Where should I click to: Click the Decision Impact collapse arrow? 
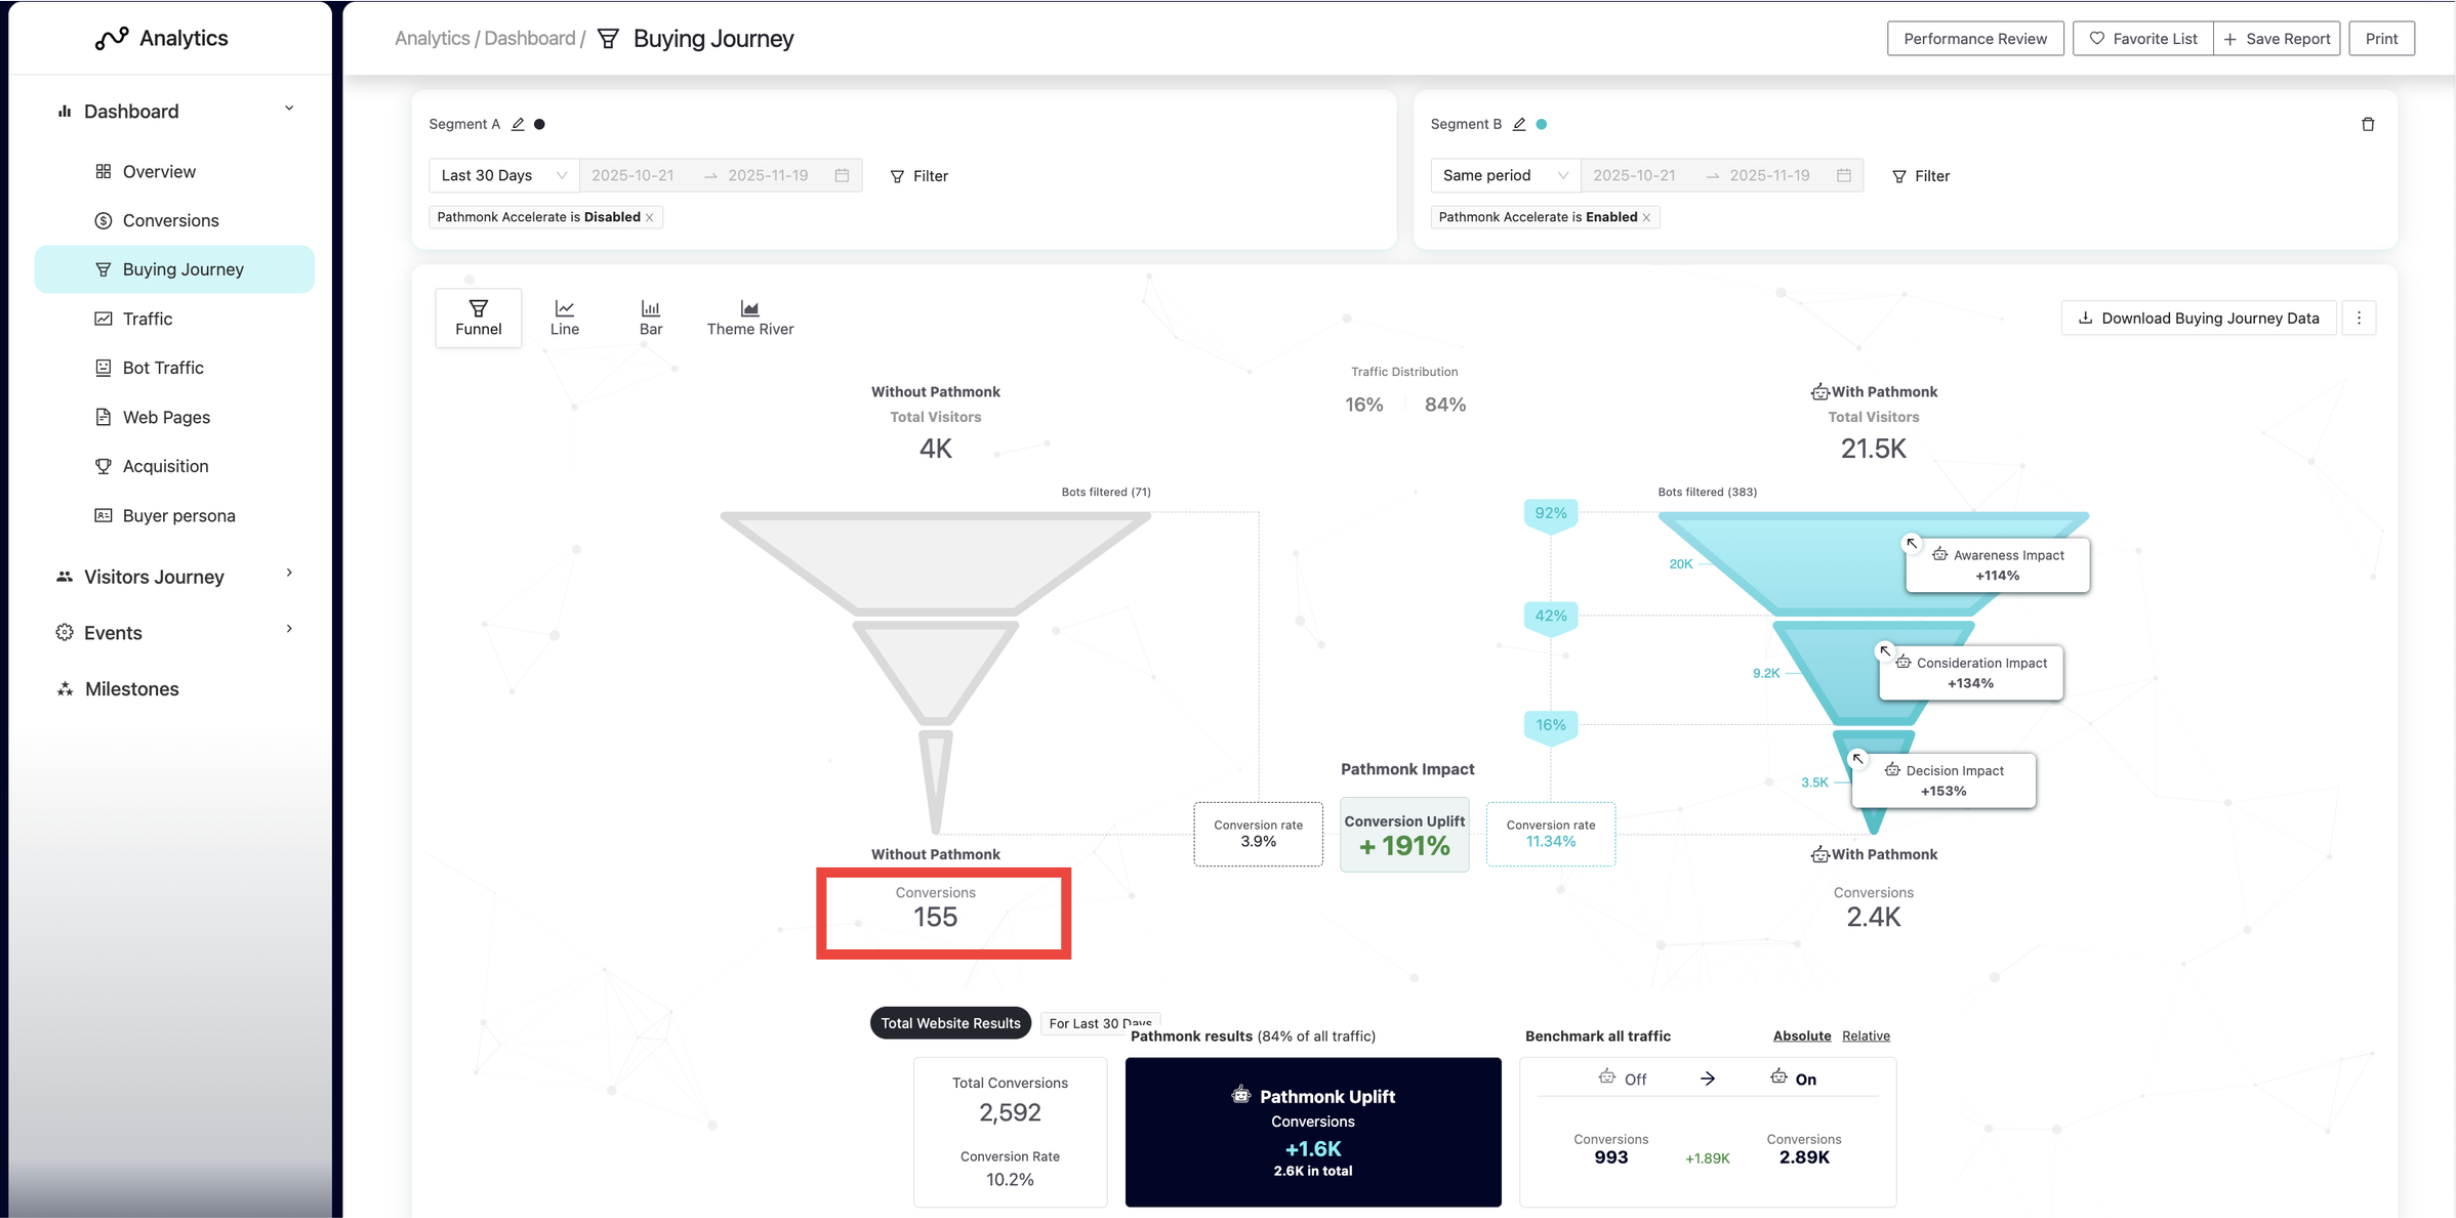click(x=1857, y=758)
